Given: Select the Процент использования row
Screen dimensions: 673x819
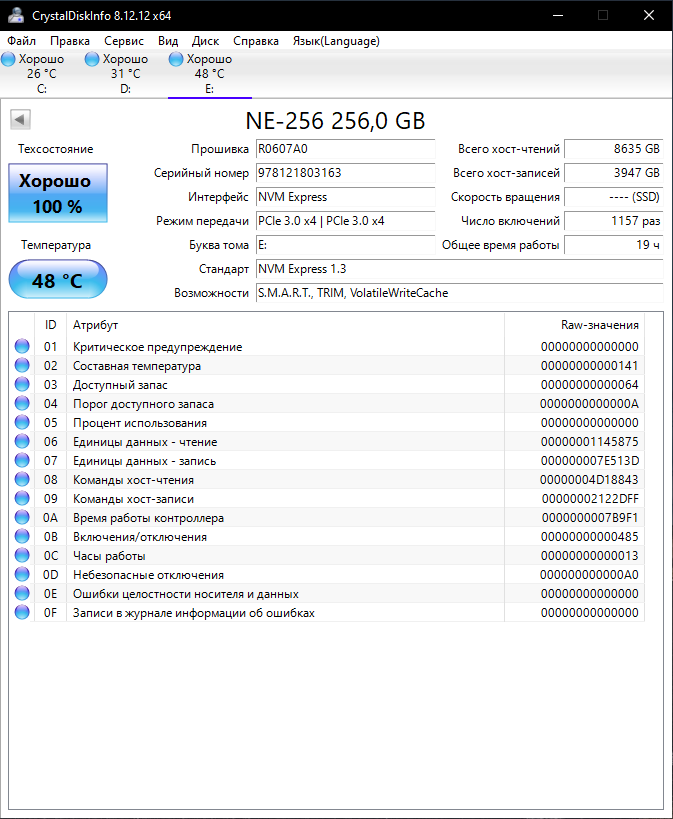Looking at the screenshot, I should click(327, 422).
